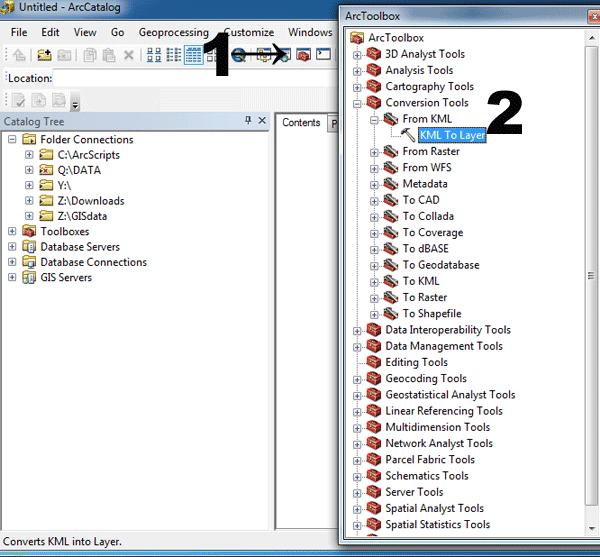Expand the From Raster toolset

pos(374,153)
